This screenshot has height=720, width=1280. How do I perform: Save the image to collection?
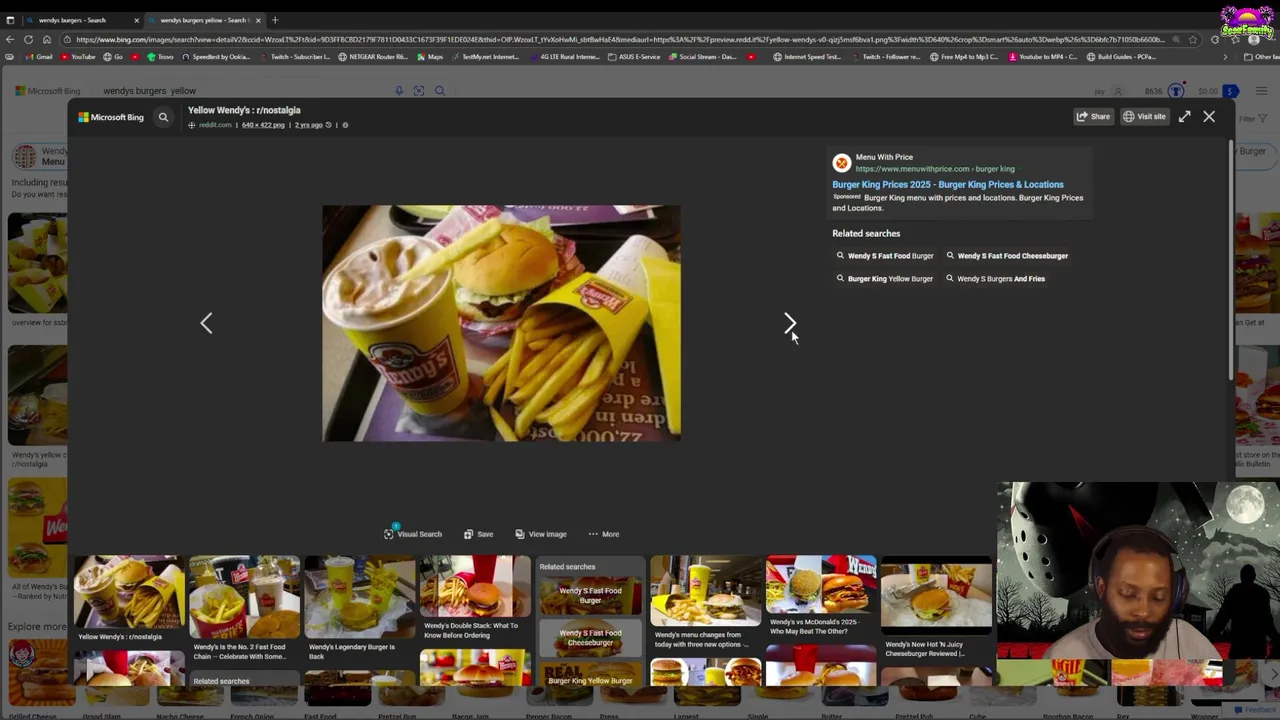(478, 534)
